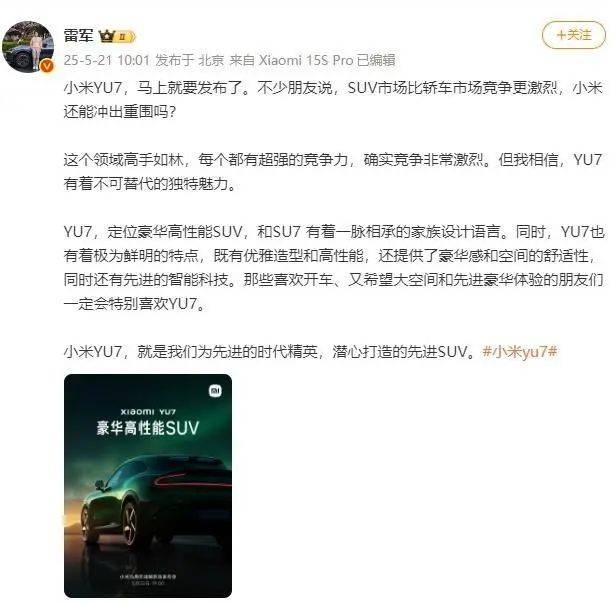Click the Mi logo on the poster
Viewport: 614px width, 604px height.
[215, 391]
